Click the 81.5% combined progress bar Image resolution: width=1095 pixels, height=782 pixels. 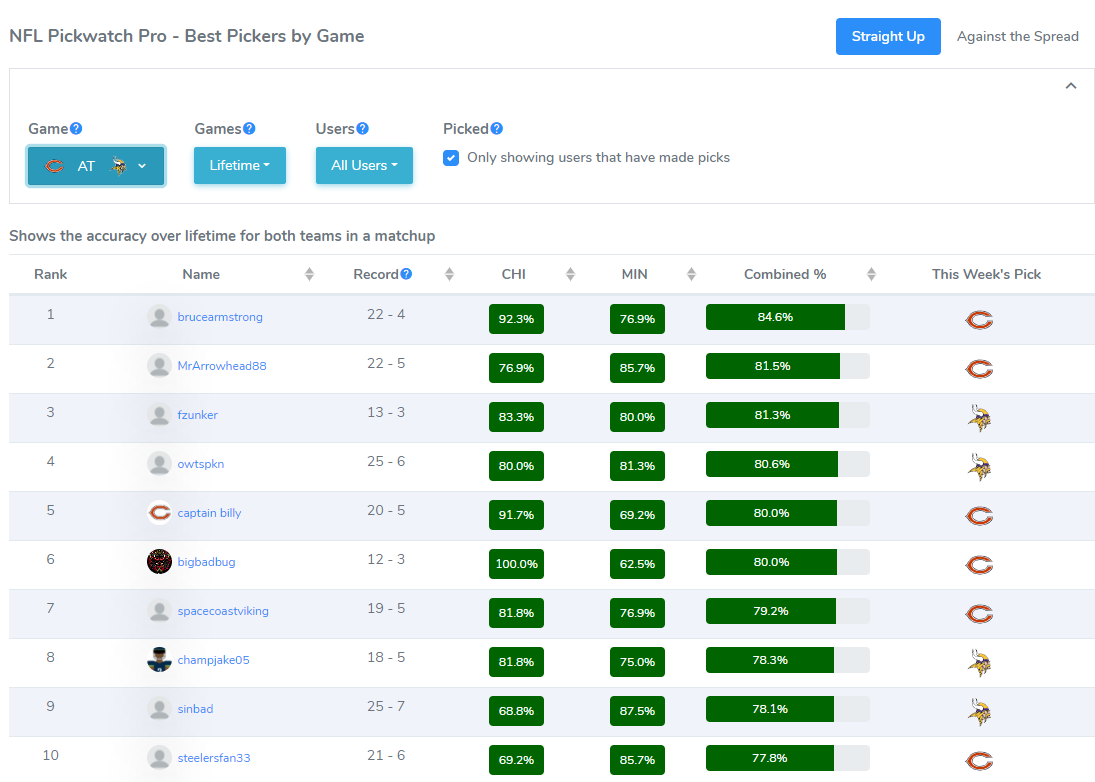[x=788, y=366]
